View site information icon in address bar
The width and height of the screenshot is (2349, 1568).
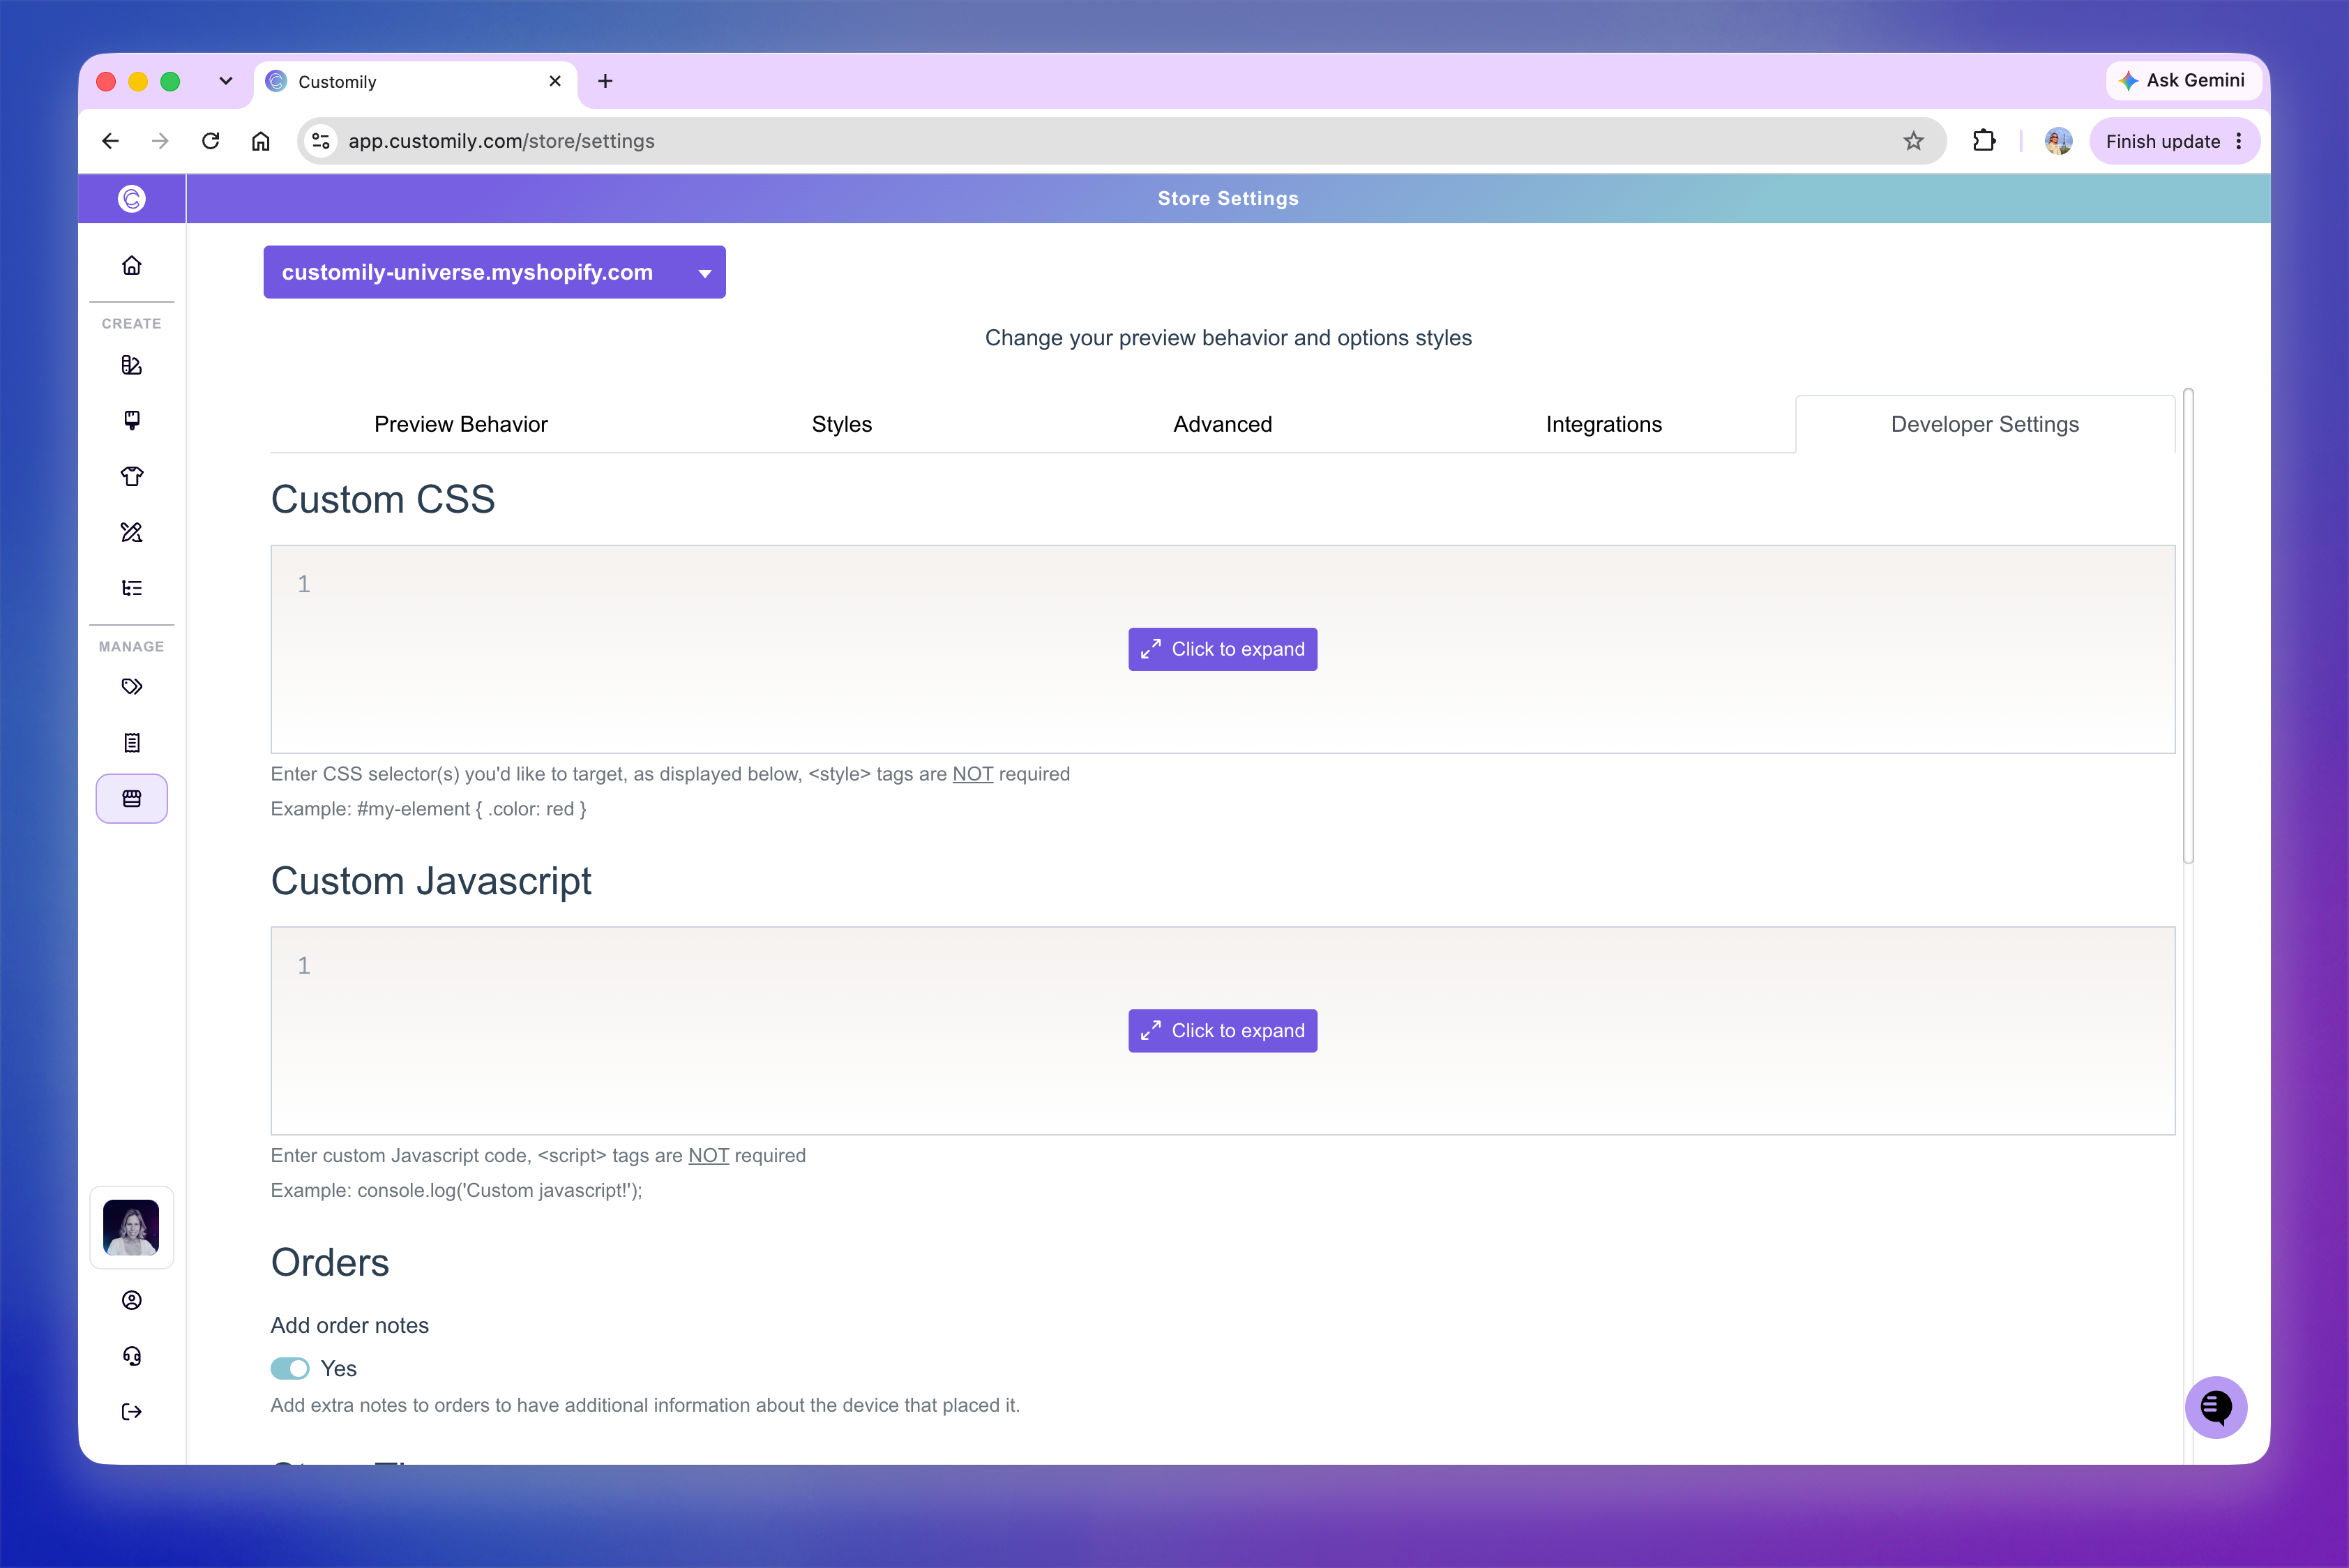point(321,141)
